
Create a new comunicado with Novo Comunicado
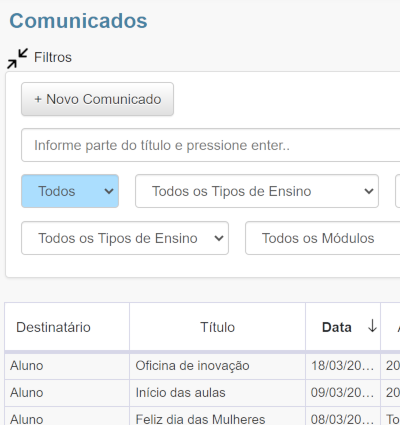click(x=97, y=99)
